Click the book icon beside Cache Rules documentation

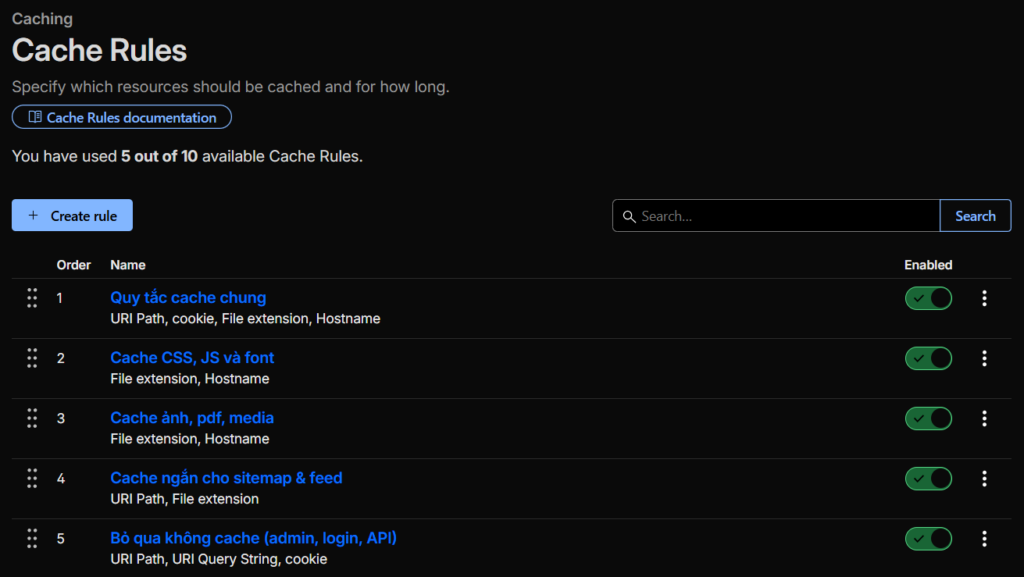(35, 117)
